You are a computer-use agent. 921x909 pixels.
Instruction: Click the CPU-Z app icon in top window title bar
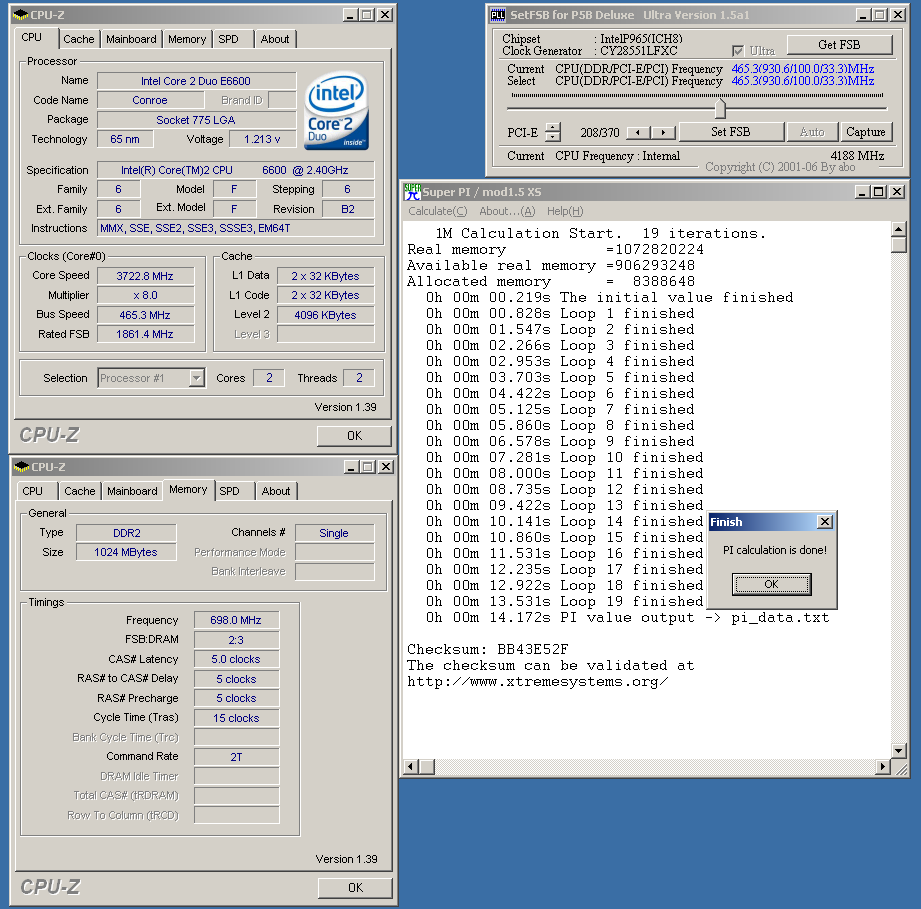click(21, 14)
